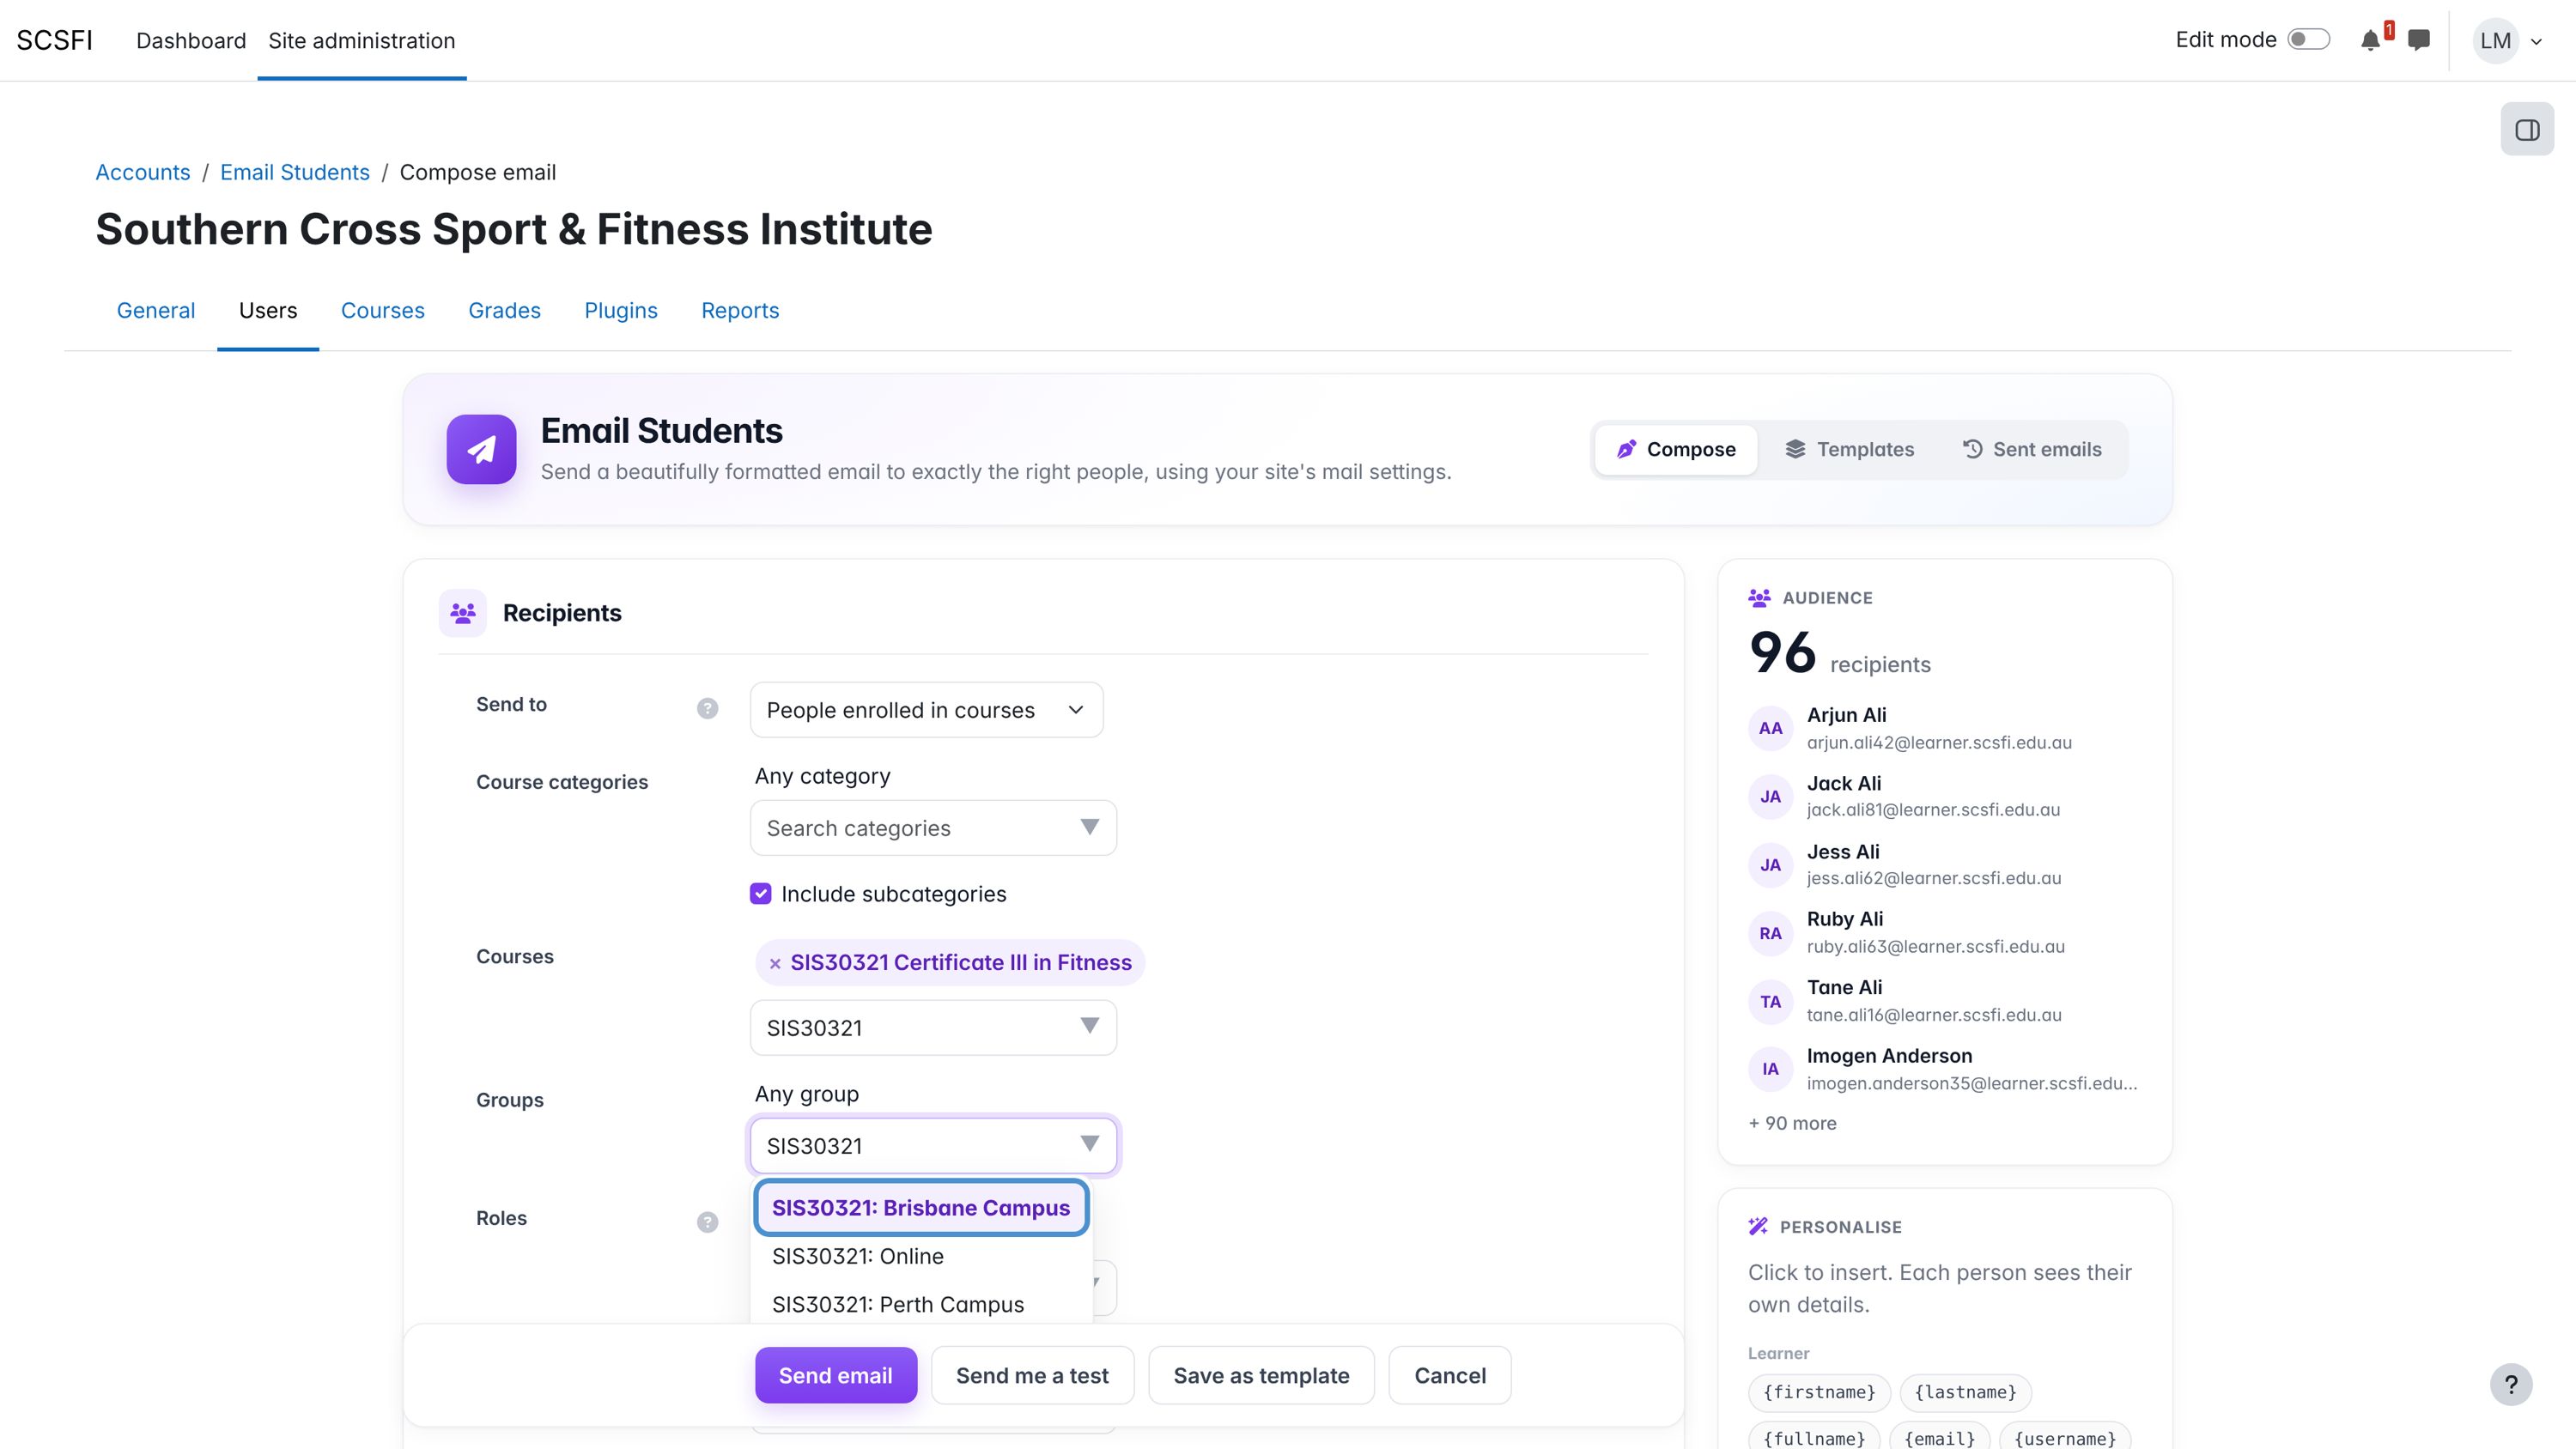The image size is (2576, 1449).
Task: Switch to the Sent emails tab
Action: tap(2032, 449)
